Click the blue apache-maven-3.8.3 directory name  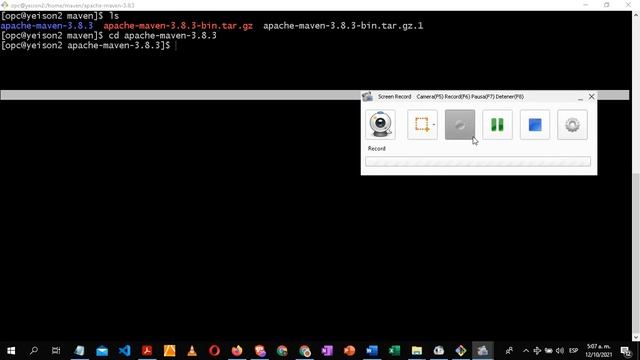point(47,26)
